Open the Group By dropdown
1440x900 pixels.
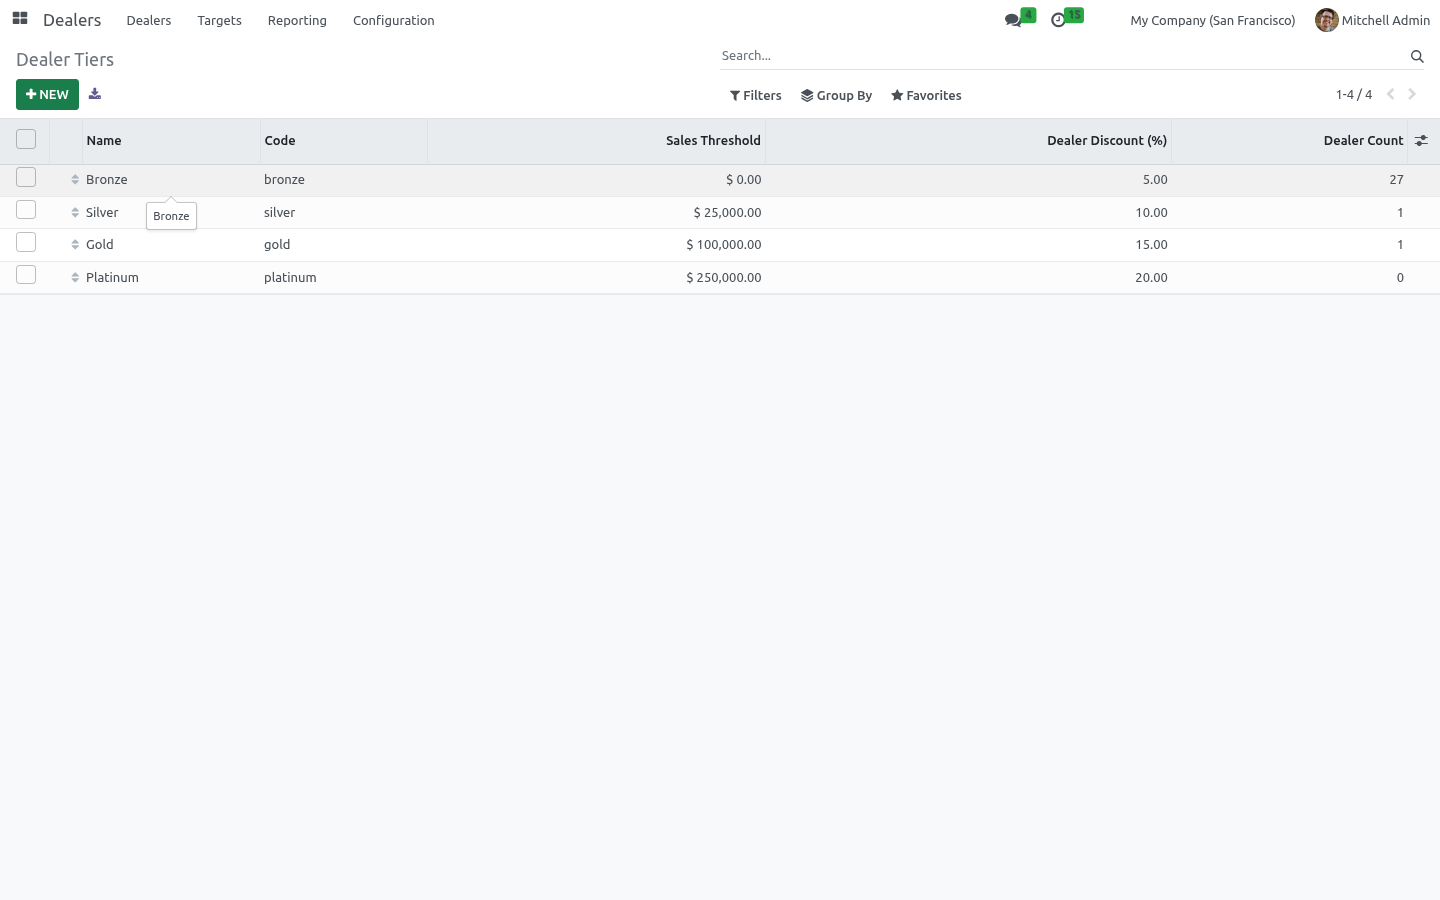(x=836, y=95)
